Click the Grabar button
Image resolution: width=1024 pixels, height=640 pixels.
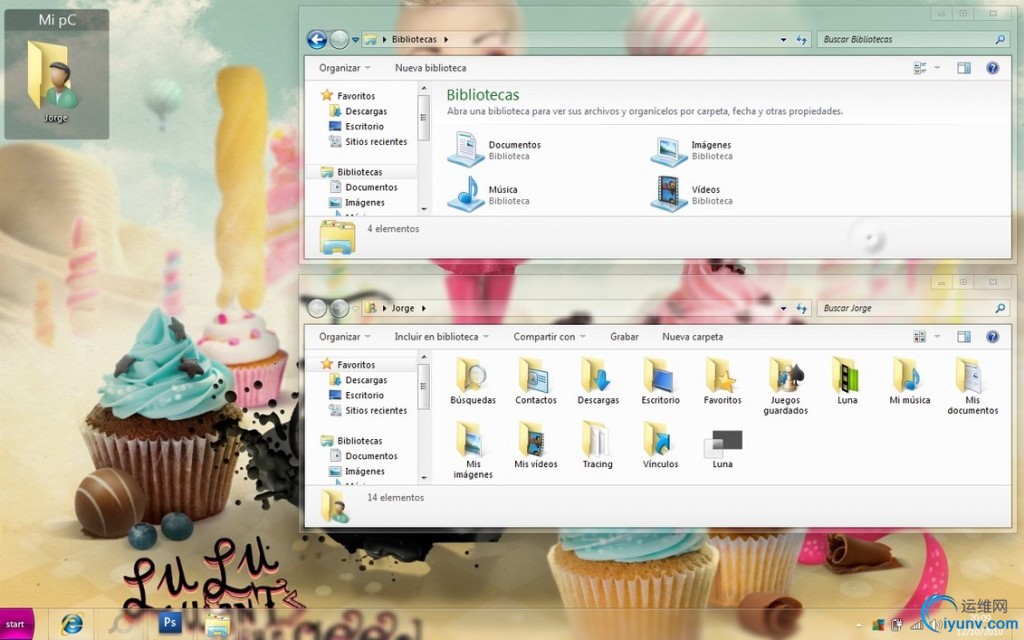[624, 337]
